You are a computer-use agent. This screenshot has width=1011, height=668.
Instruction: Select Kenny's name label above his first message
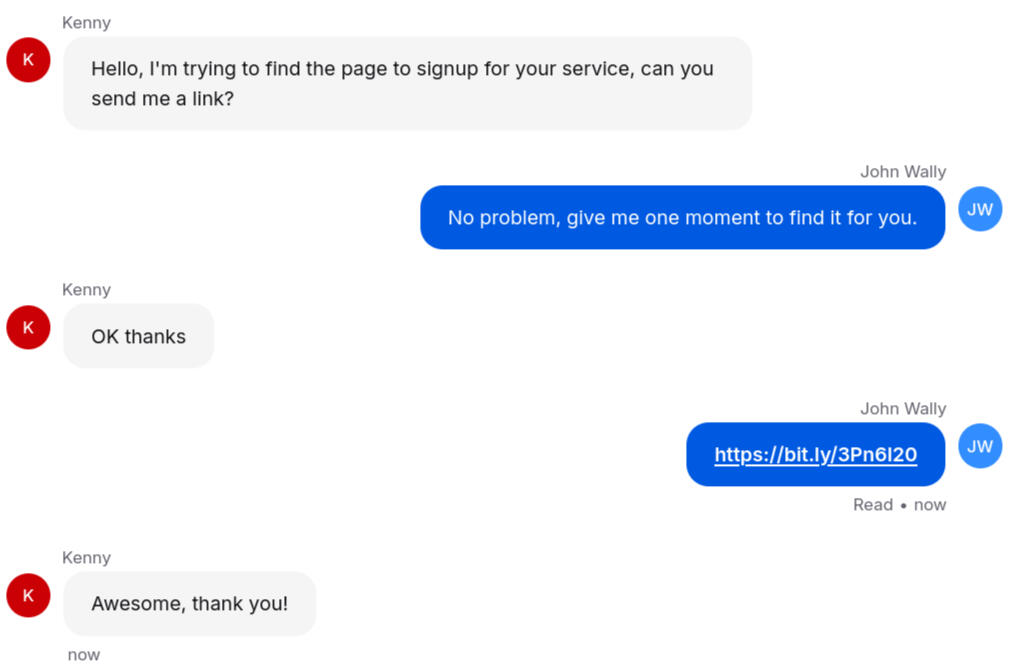(x=86, y=22)
